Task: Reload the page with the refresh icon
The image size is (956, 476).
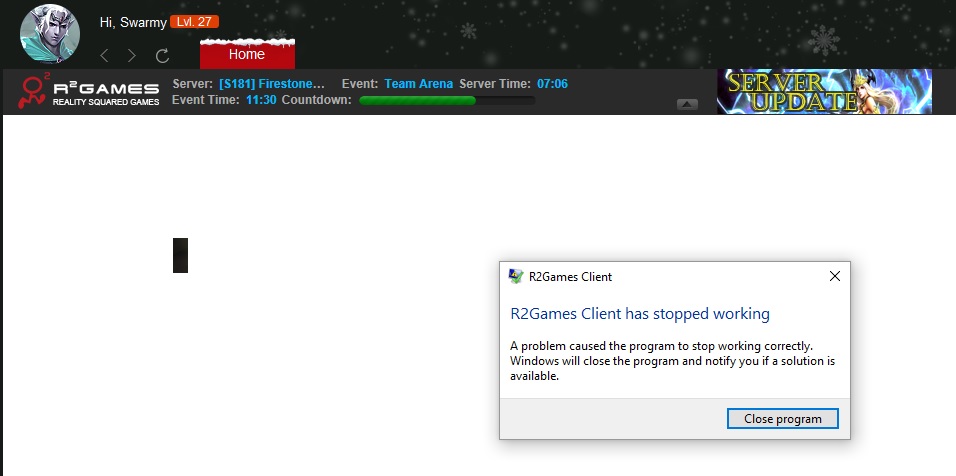Action: (x=162, y=56)
